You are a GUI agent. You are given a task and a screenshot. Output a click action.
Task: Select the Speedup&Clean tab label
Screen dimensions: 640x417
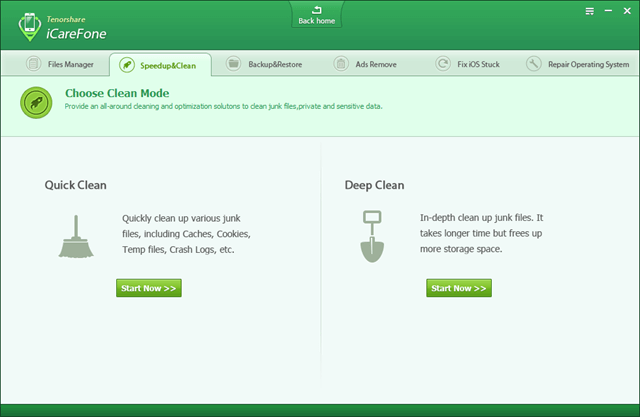[x=168, y=66]
